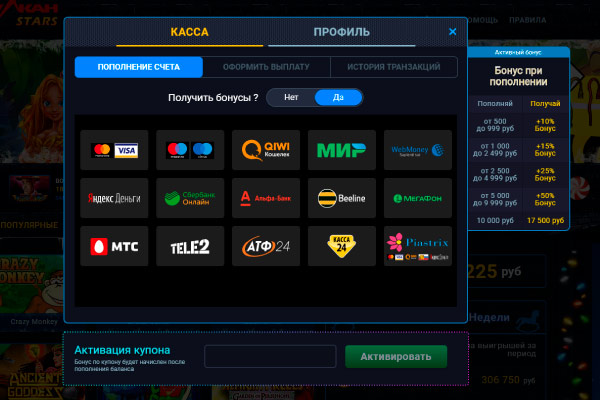Enable bonuses by choosing Да

tap(338, 98)
